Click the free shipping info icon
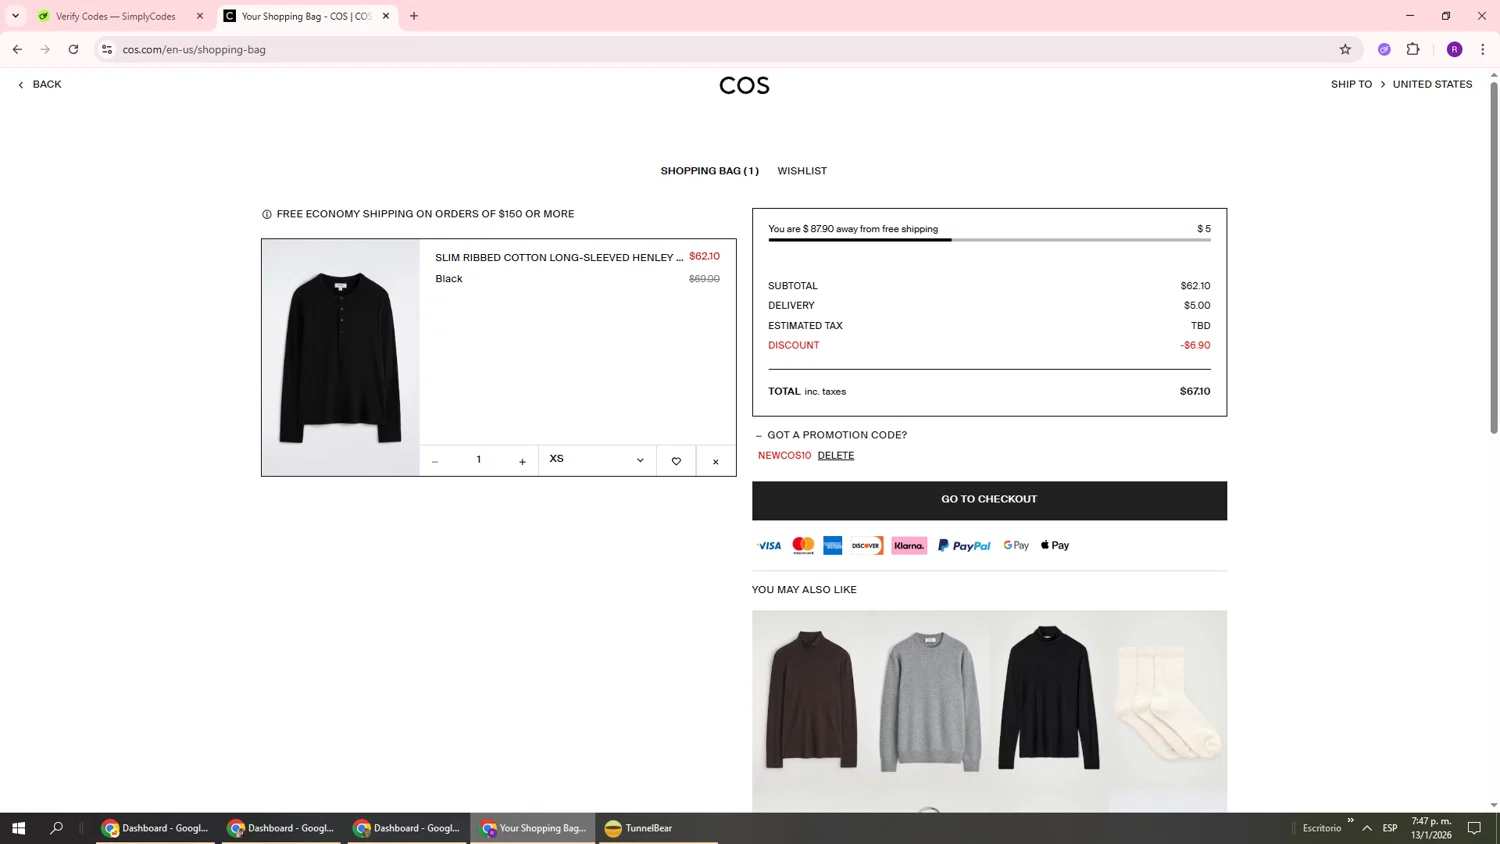1500x844 pixels. 267,214
